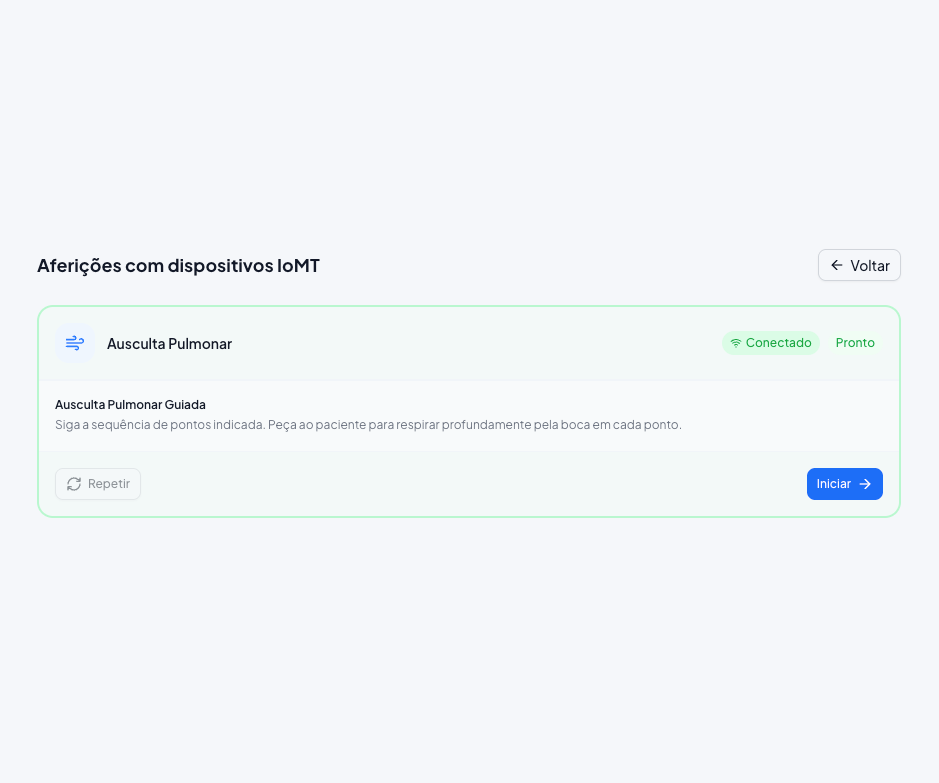Click the Conectado text in the badge
The width and height of the screenshot is (939, 783).
pyautogui.click(x=779, y=343)
